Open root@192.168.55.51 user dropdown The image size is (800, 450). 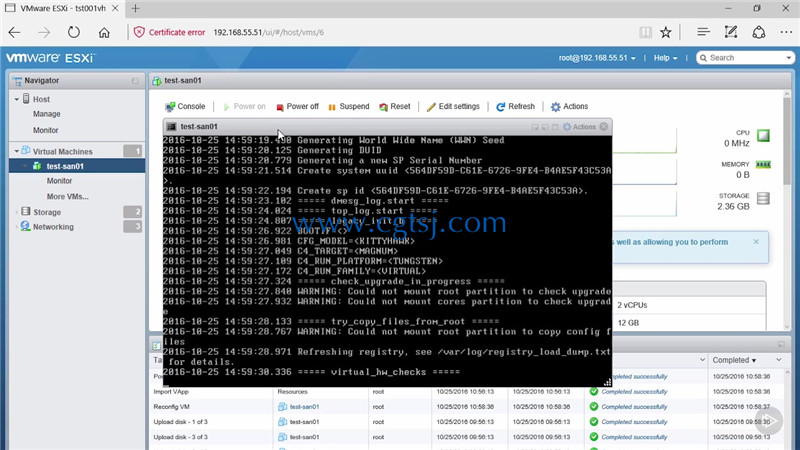pos(597,58)
